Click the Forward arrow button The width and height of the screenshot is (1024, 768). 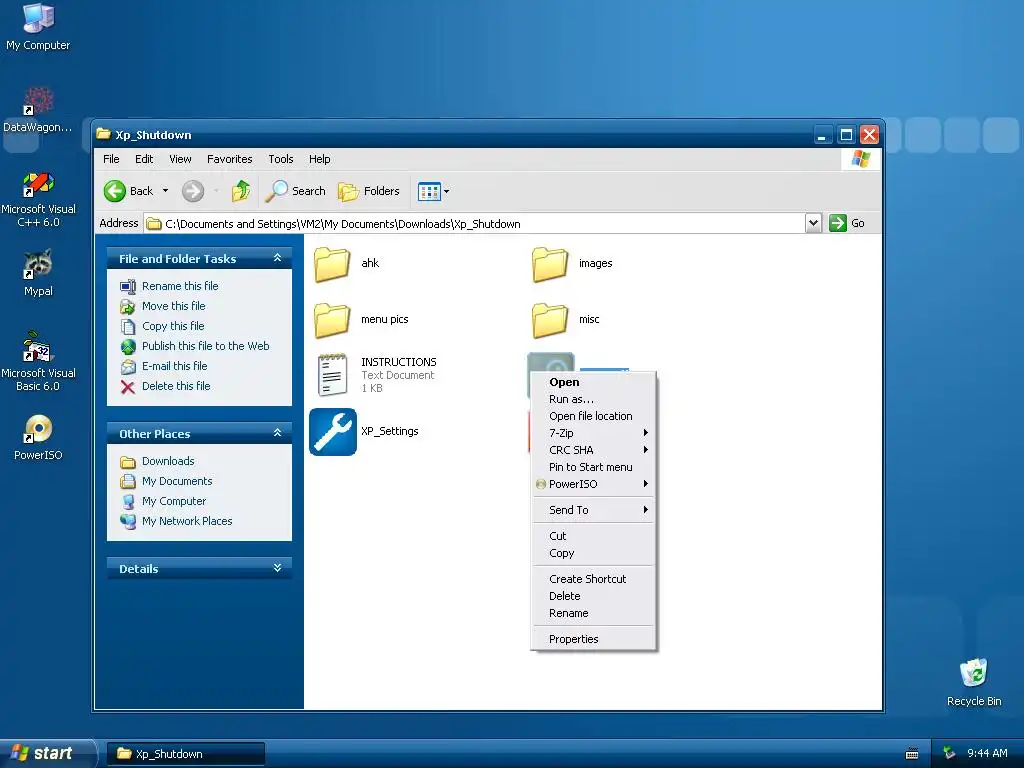click(x=193, y=191)
